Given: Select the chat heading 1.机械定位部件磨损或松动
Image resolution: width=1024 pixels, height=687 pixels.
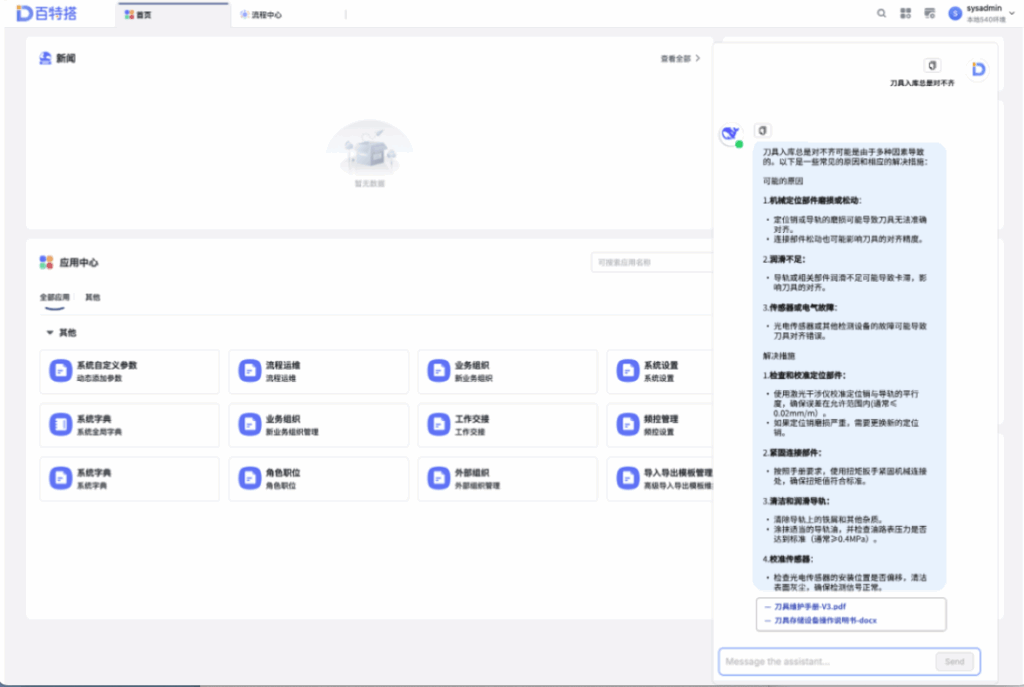Looking at the screenshot, I should coord(812,200).
